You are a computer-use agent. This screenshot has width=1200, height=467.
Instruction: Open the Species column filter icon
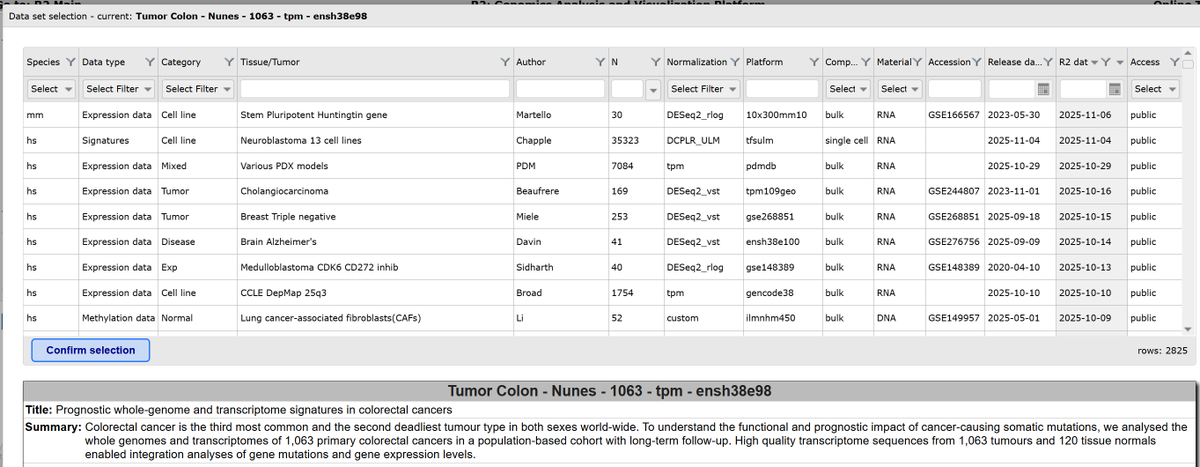click(x=70, y=62)
